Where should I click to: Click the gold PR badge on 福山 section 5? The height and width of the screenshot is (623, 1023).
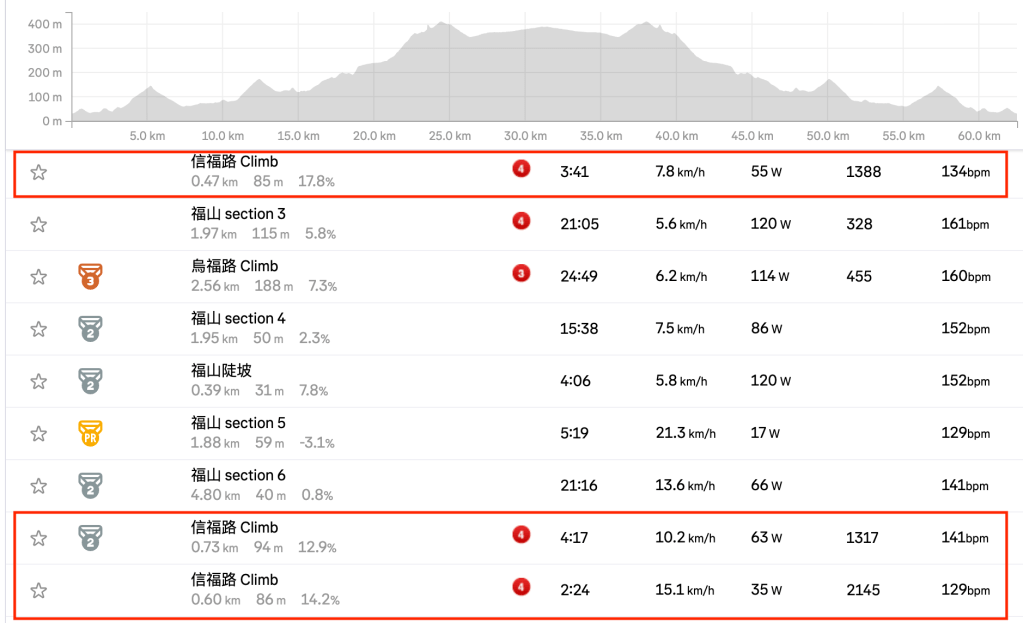click(x=91, y=433)
